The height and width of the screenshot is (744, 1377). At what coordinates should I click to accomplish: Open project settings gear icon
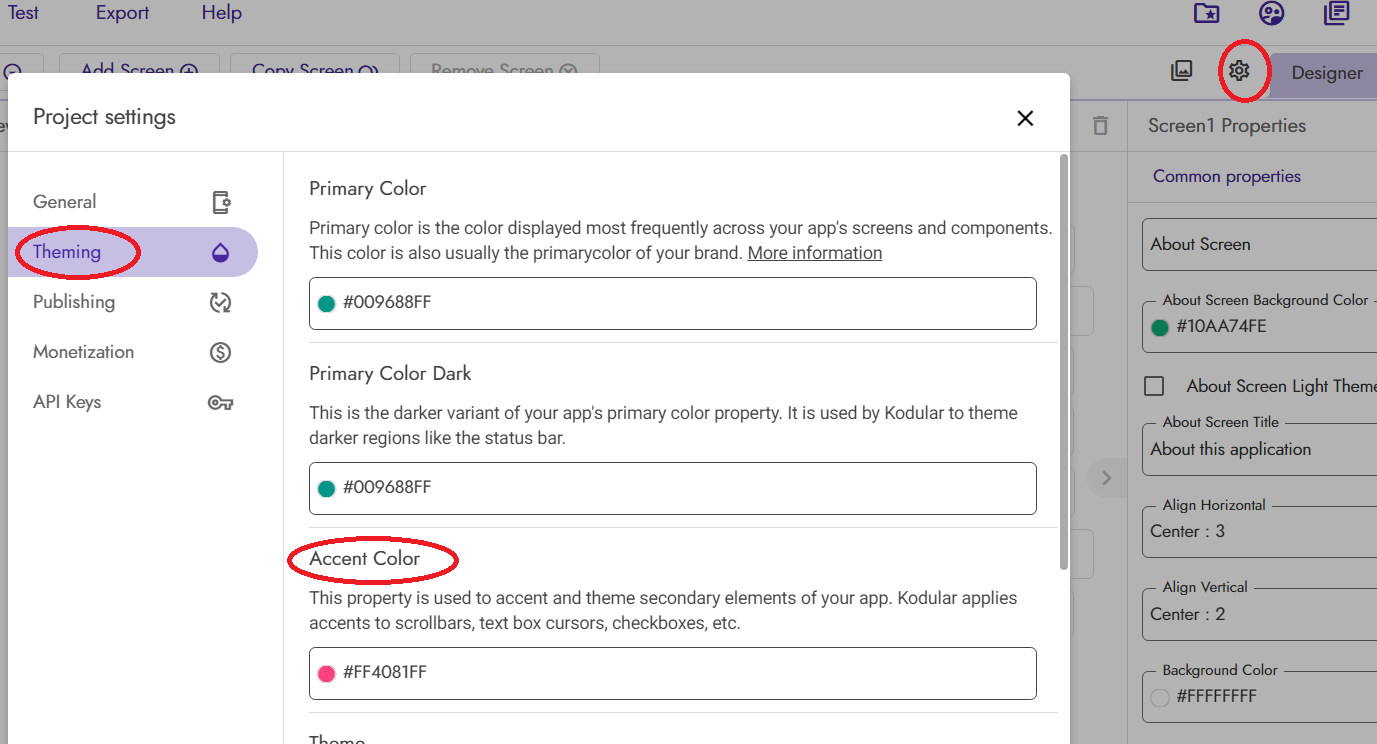point(1240,71)
